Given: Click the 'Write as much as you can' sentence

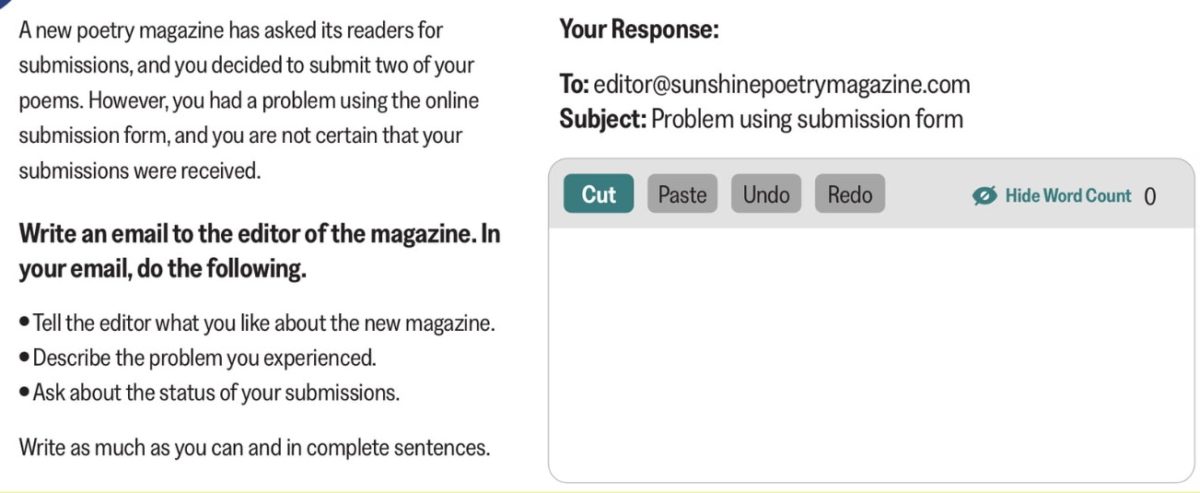Looking at the screenshot, I should click(x=255, y=446).
